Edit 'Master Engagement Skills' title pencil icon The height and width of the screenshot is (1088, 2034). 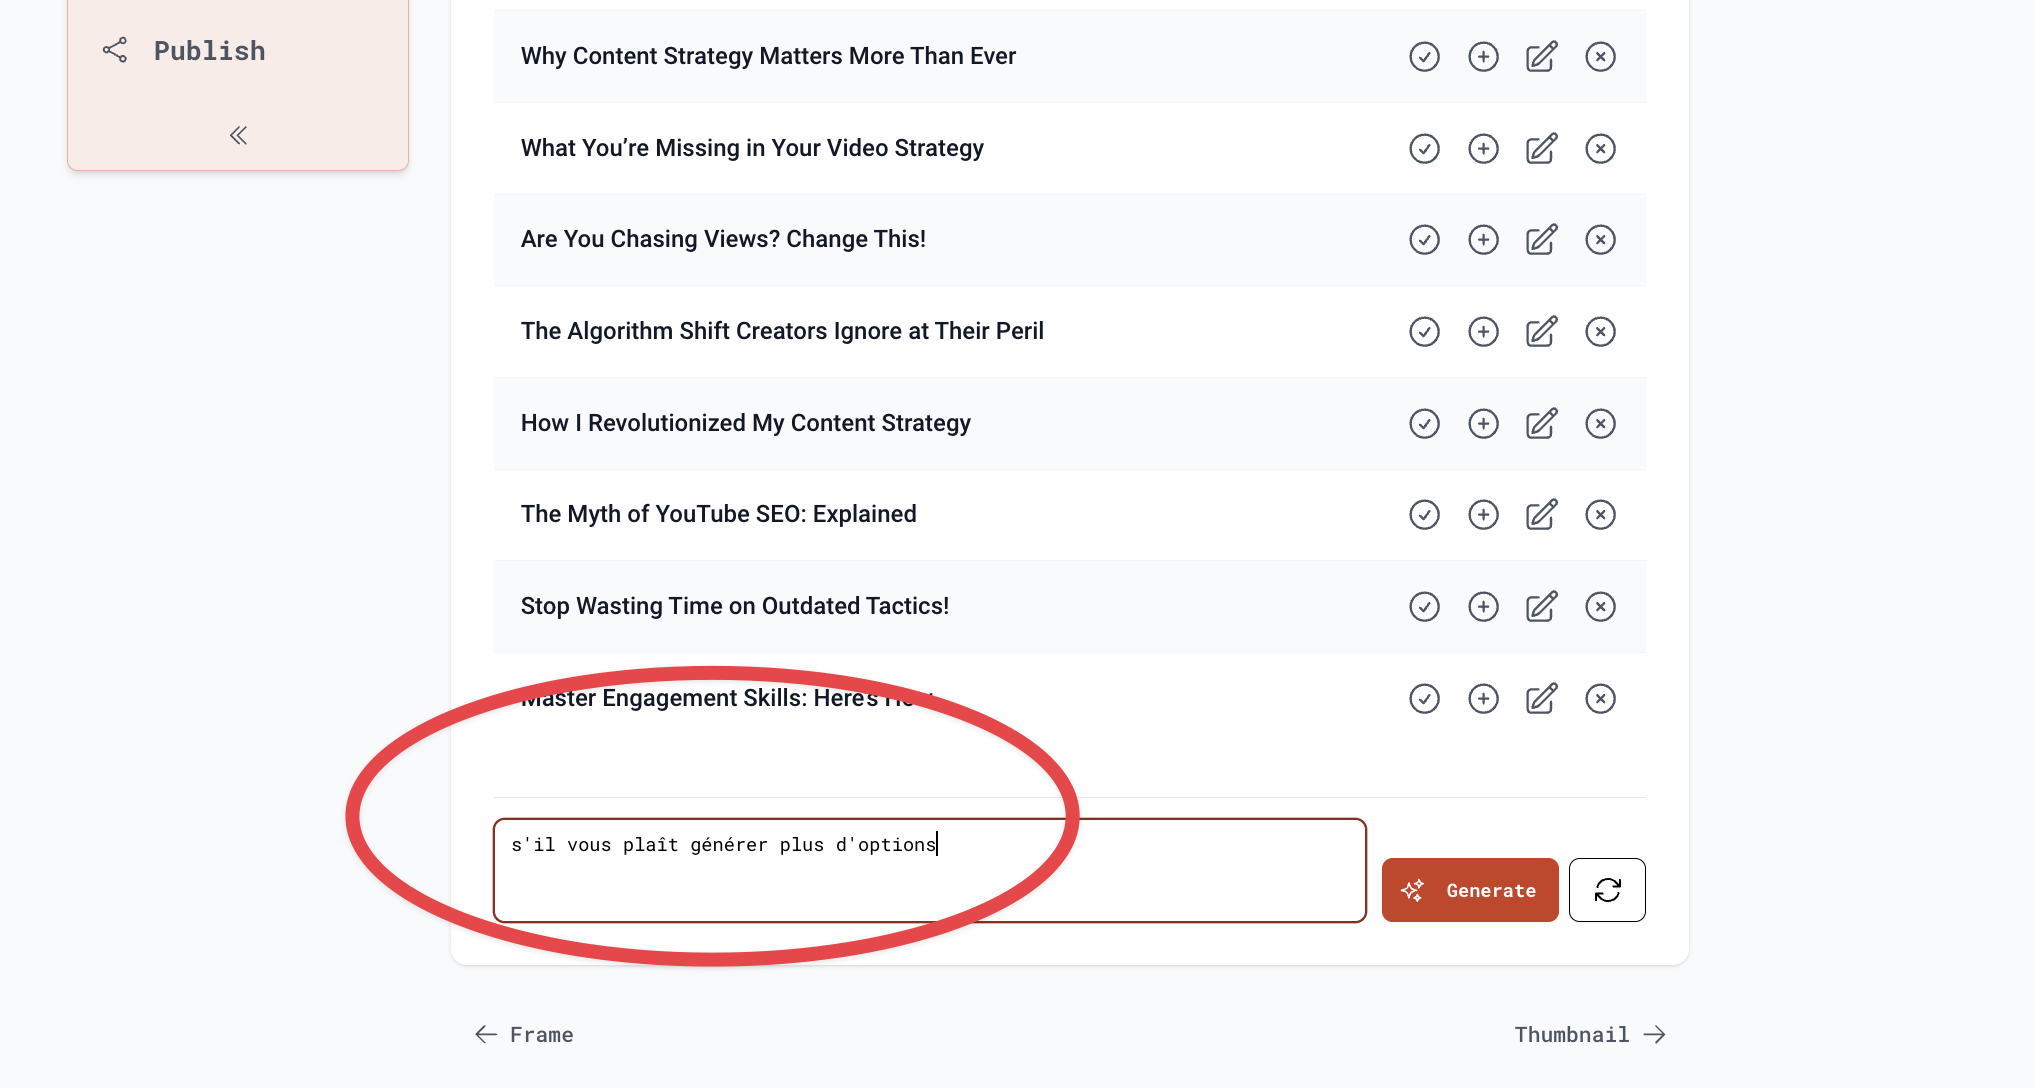tap(1542, 699)
